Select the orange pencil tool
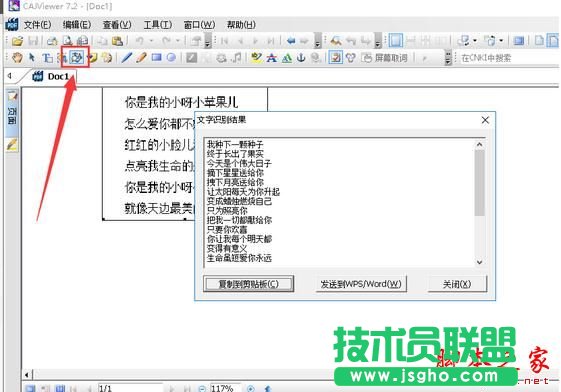The height and width of the screenshot is (392, 561). tap(141, 57)
